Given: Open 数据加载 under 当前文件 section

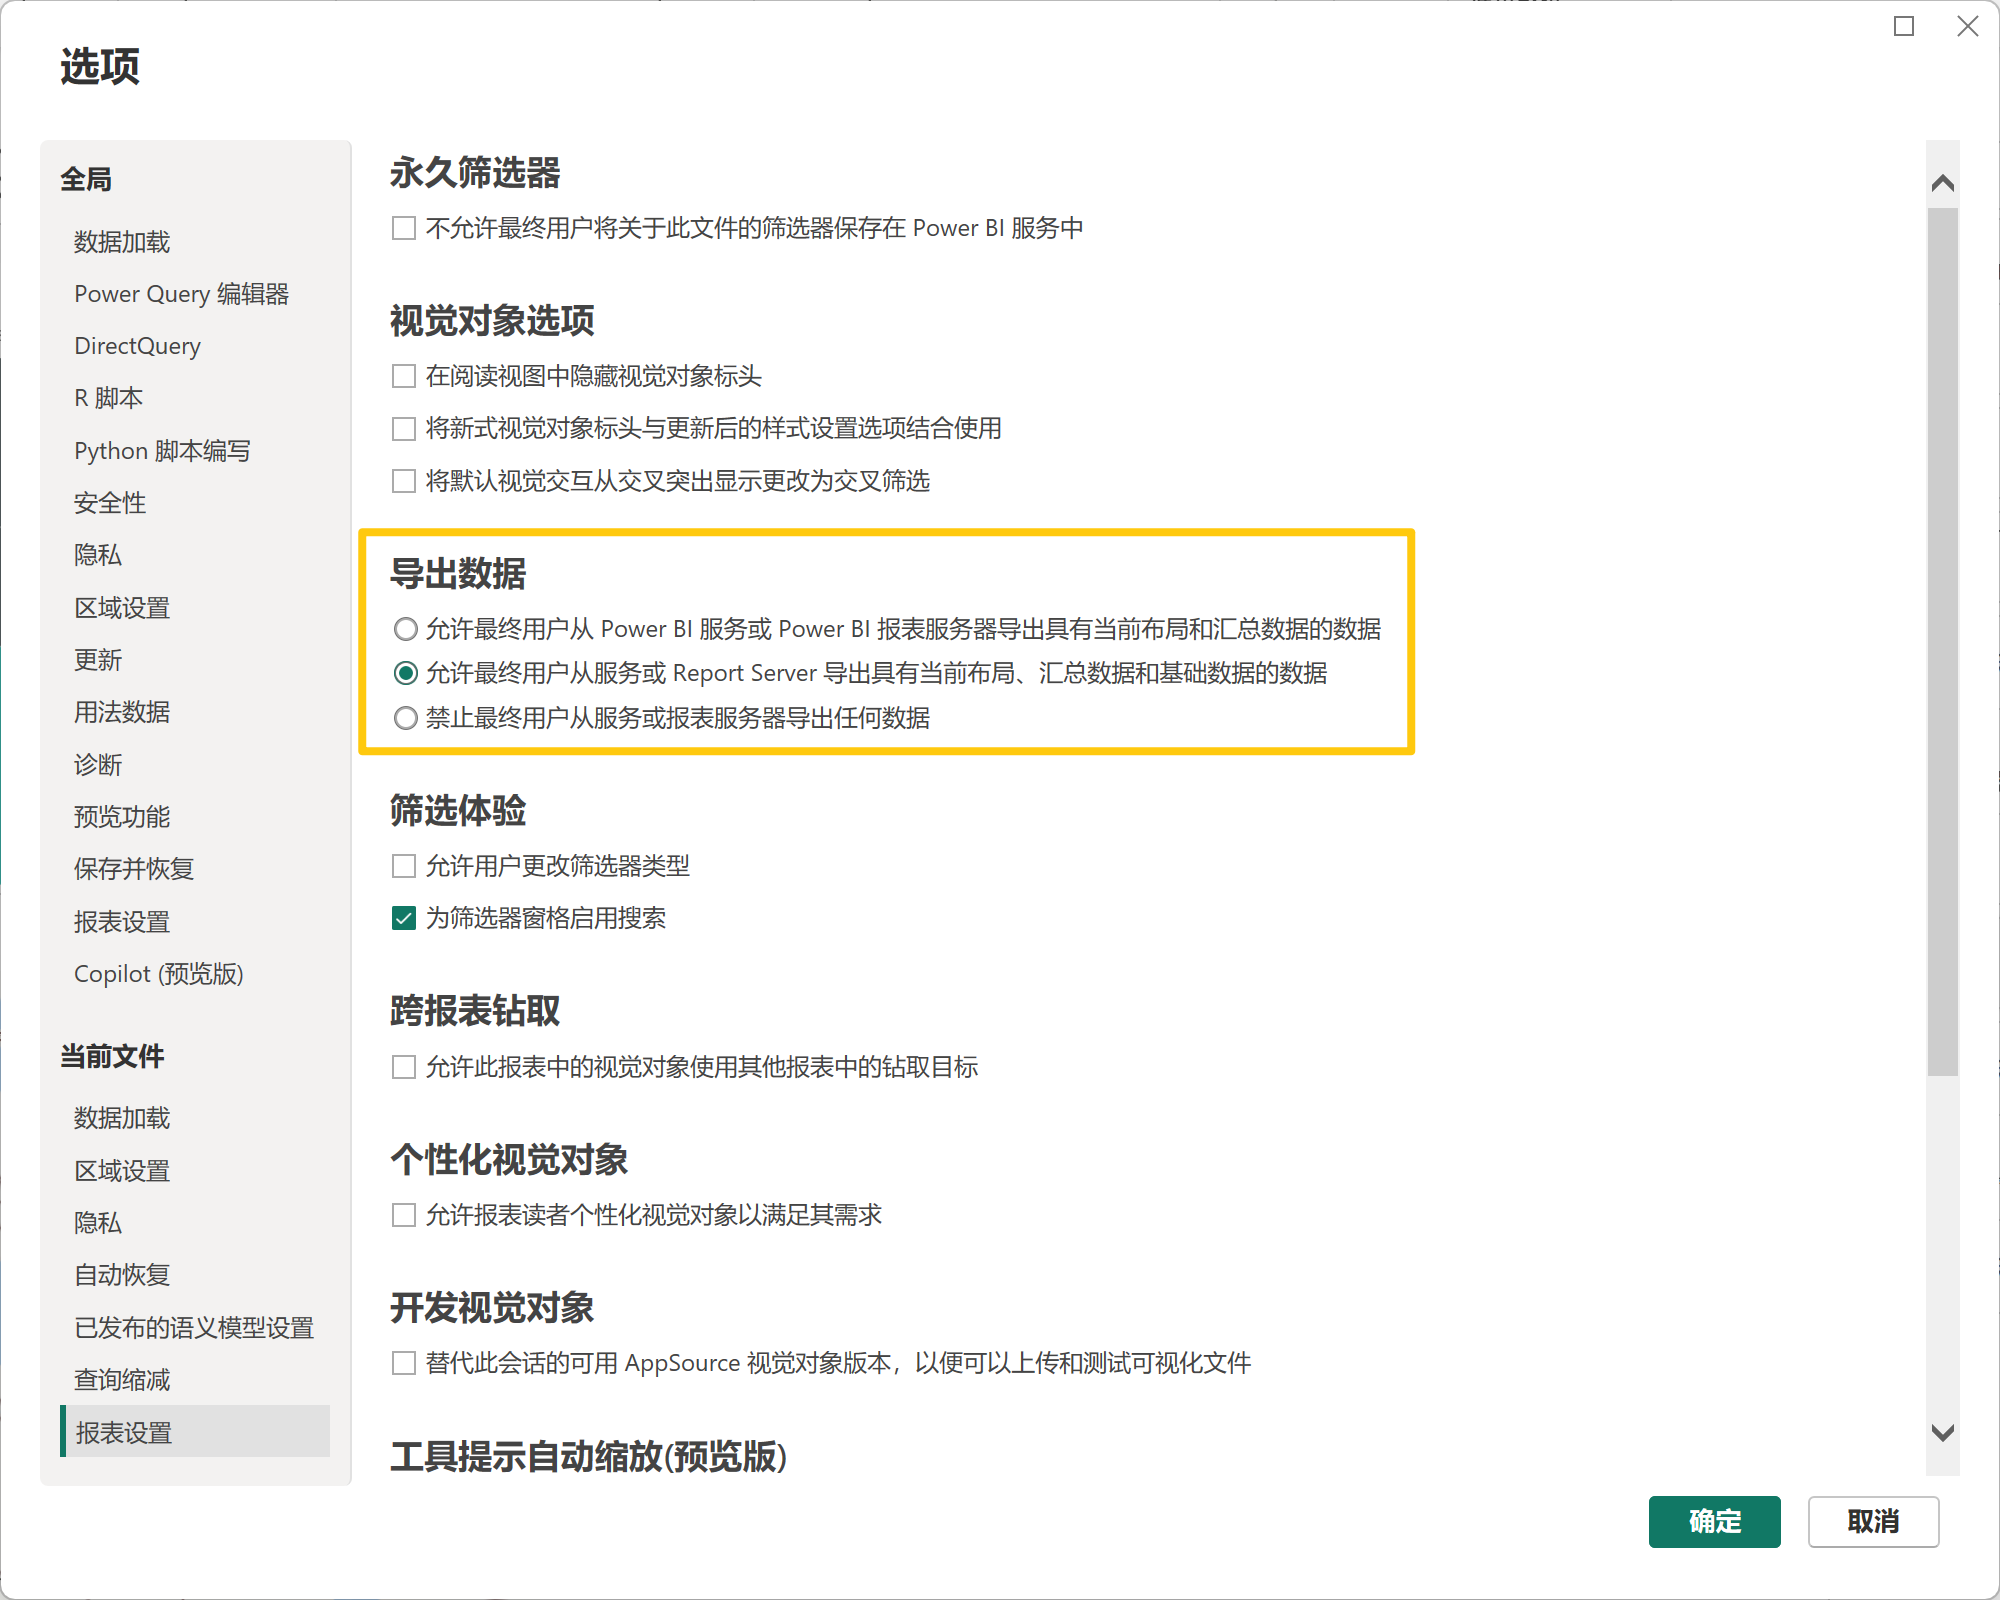Looking at the screenshot, I should (122, 1118).
